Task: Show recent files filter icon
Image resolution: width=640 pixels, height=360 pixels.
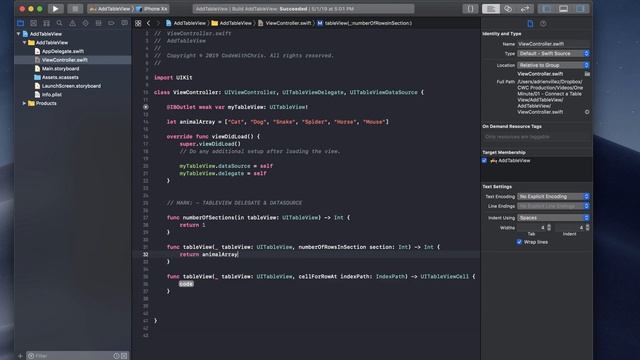Action: click(116, 356)
